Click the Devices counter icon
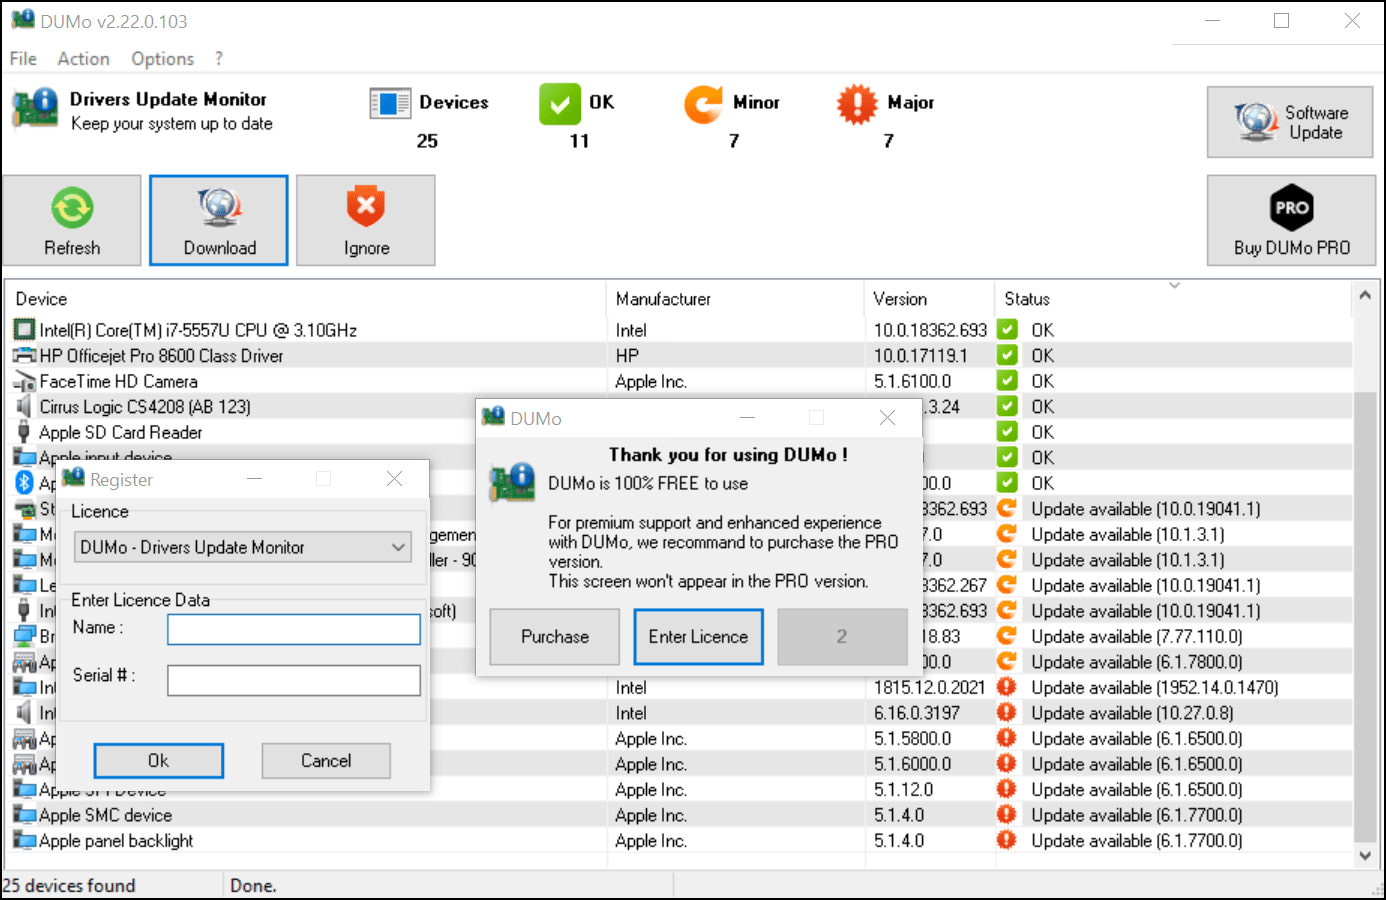The width and height of the screenshot is (1386, 900). point(390,103)
